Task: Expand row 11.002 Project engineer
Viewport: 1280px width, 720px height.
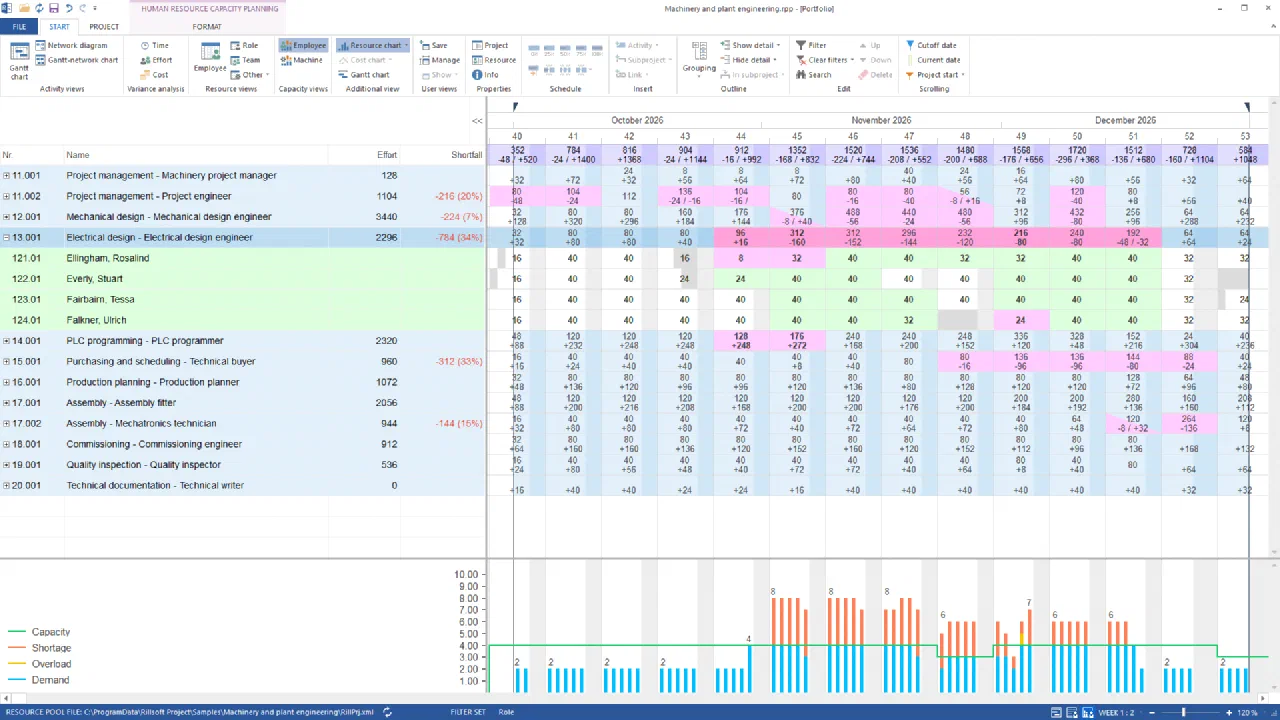Action: pos(6,197)
